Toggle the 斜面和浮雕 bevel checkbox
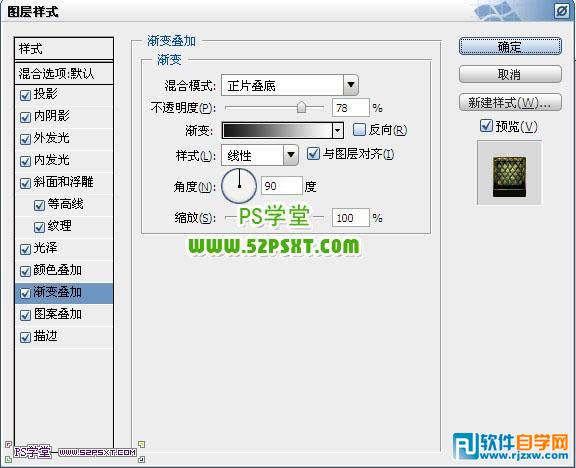This screenshot has height=468, width=576. [x=25, y=183]
